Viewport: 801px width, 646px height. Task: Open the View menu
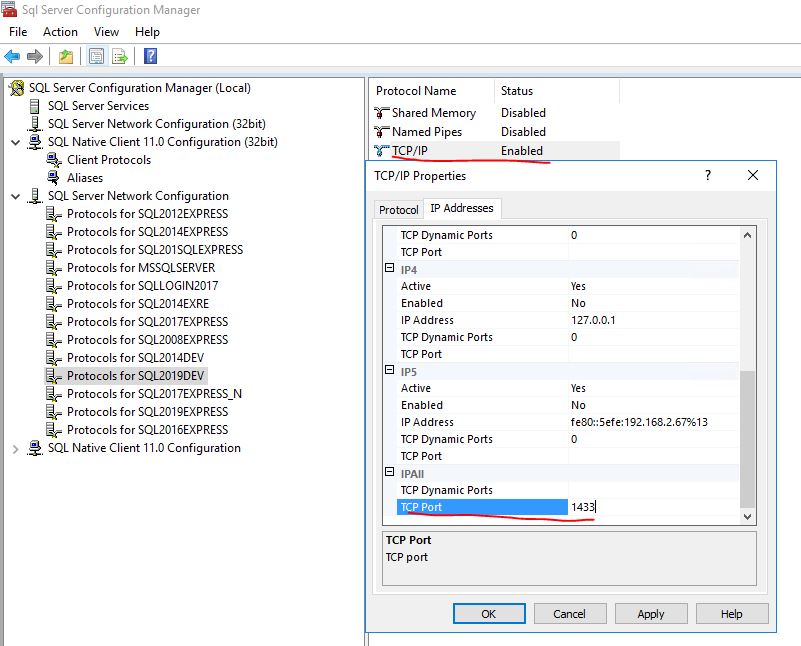pyautogui.click(x=106, y=32)
